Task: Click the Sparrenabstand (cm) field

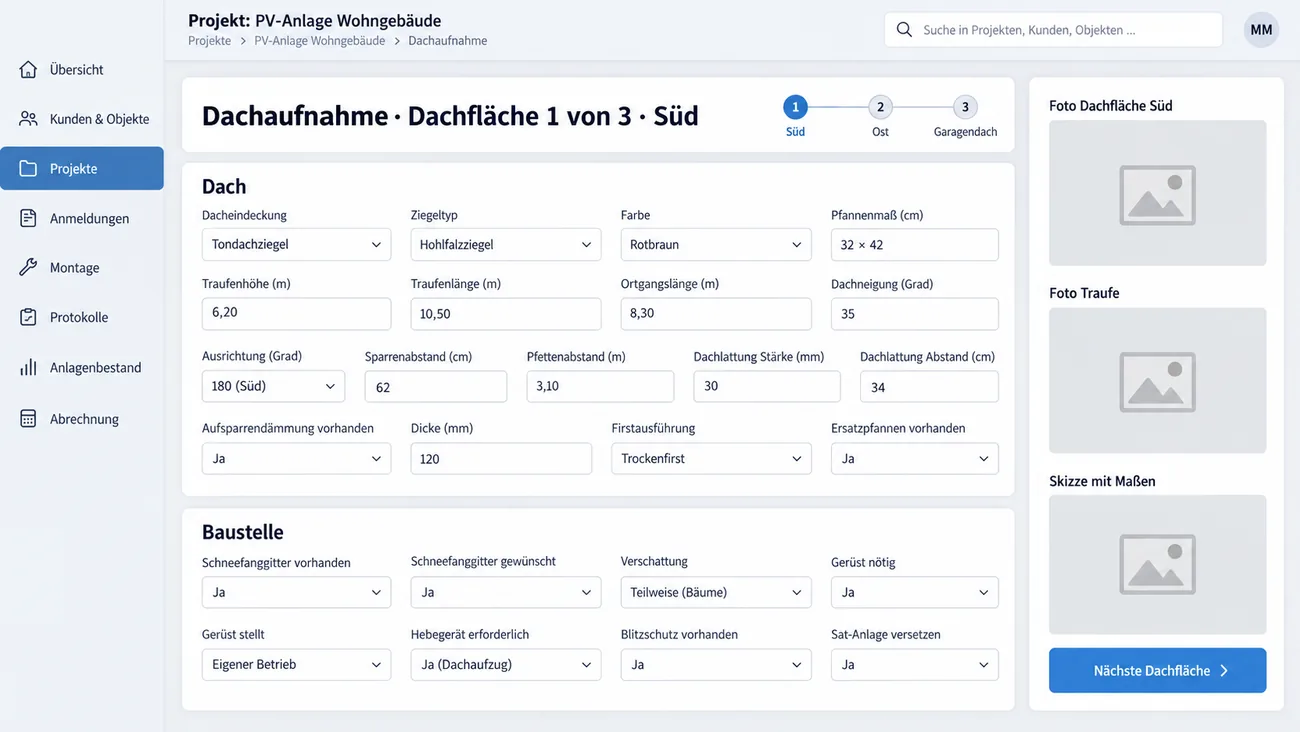Action: pyautogui.click(x=436, y=387)
